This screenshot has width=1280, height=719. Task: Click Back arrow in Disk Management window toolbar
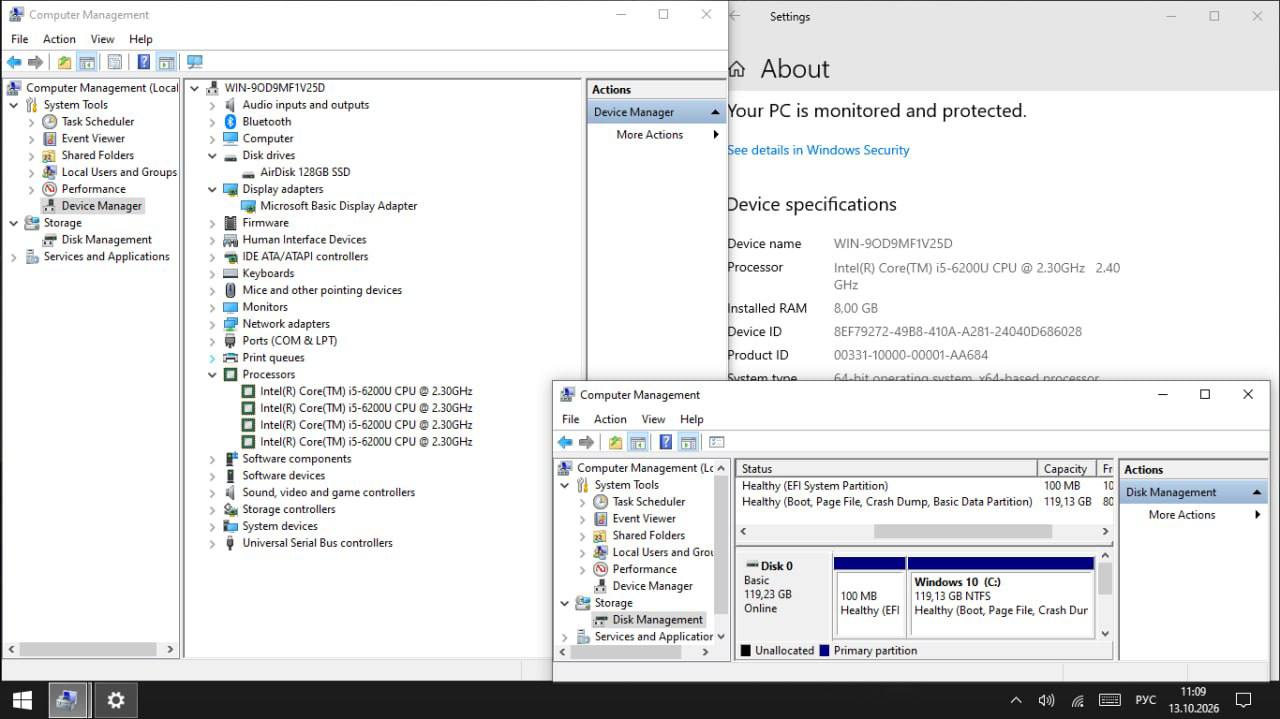(x=565, y=442)
